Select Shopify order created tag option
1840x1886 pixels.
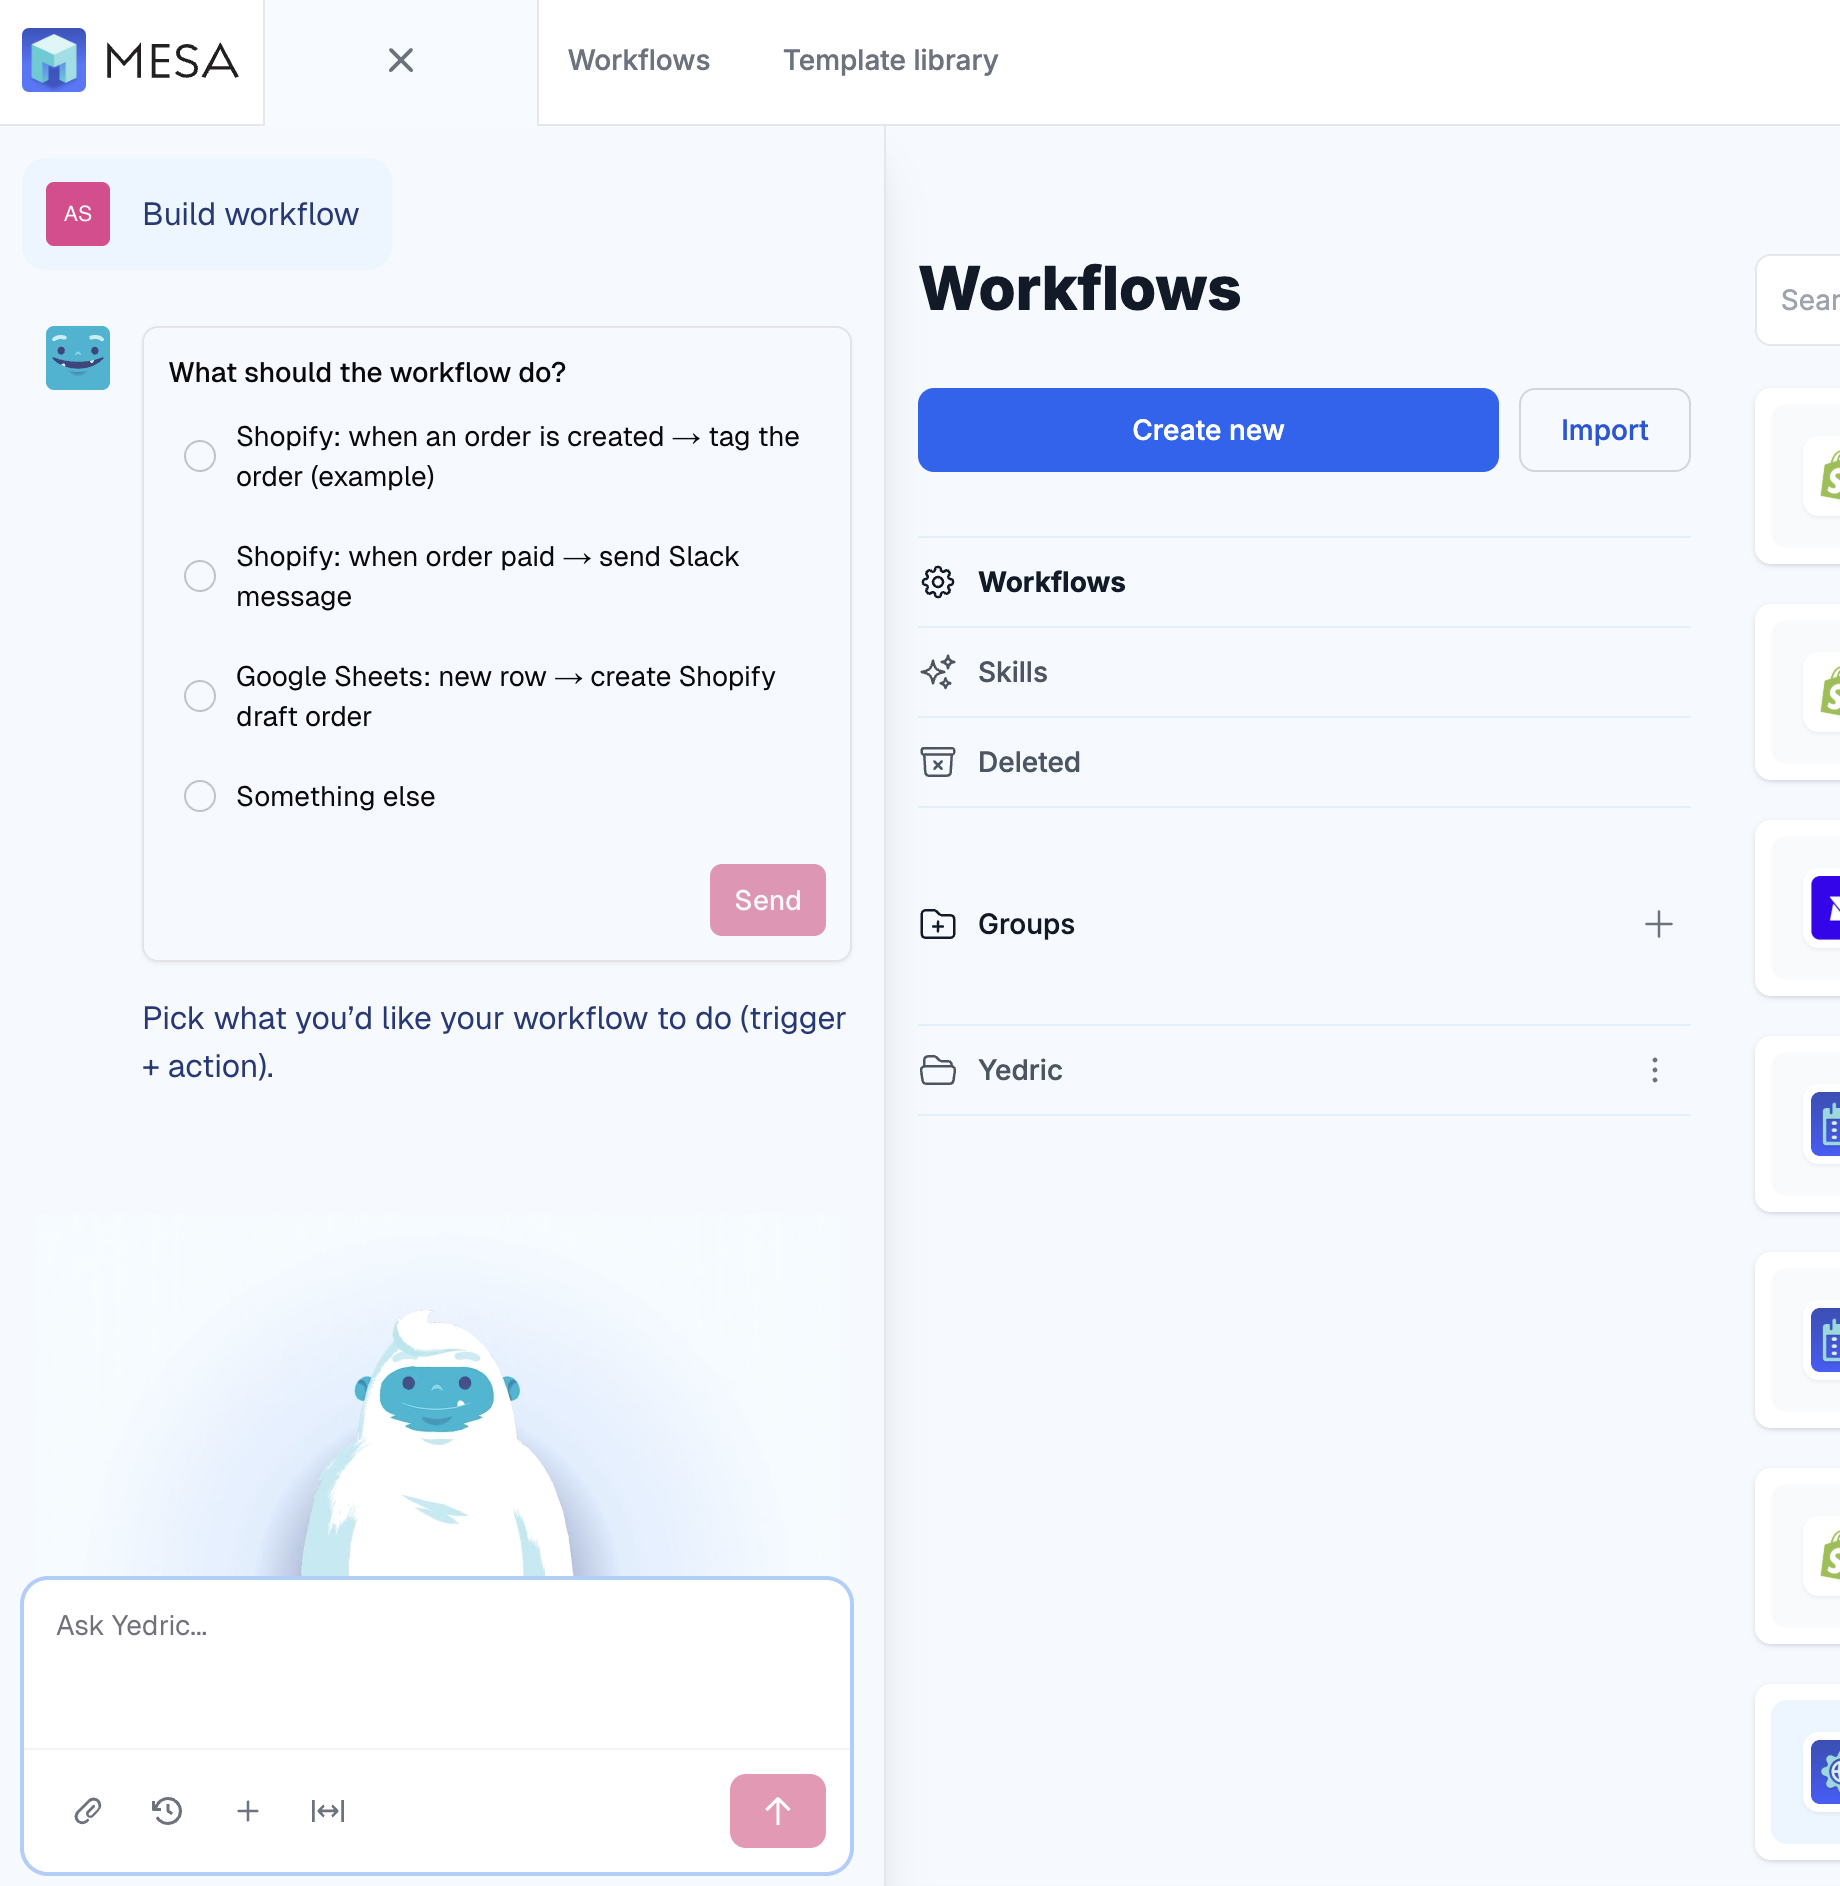pos(200,456)
